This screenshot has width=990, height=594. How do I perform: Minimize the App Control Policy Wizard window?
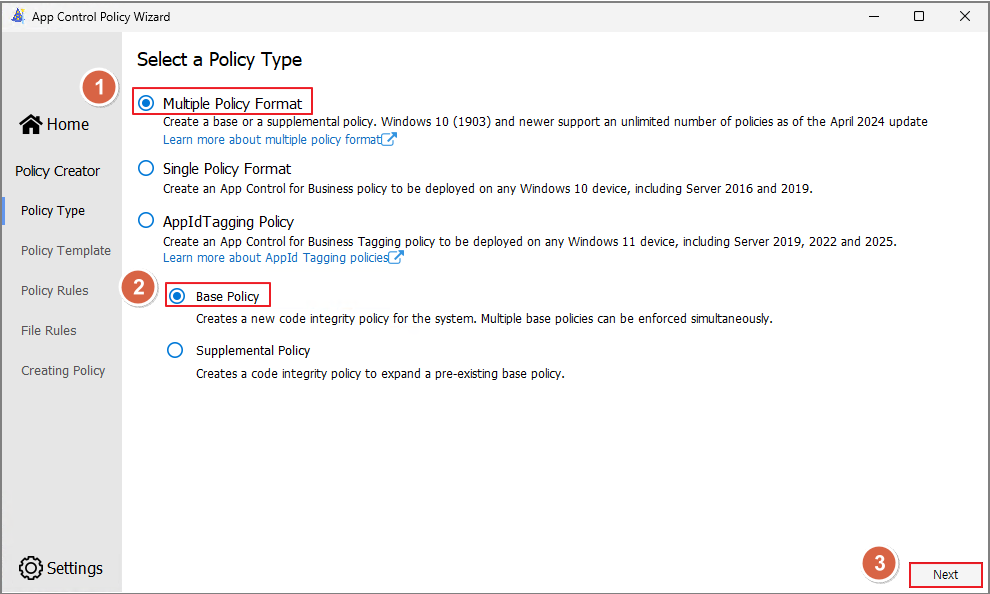(x=874, y=16)
